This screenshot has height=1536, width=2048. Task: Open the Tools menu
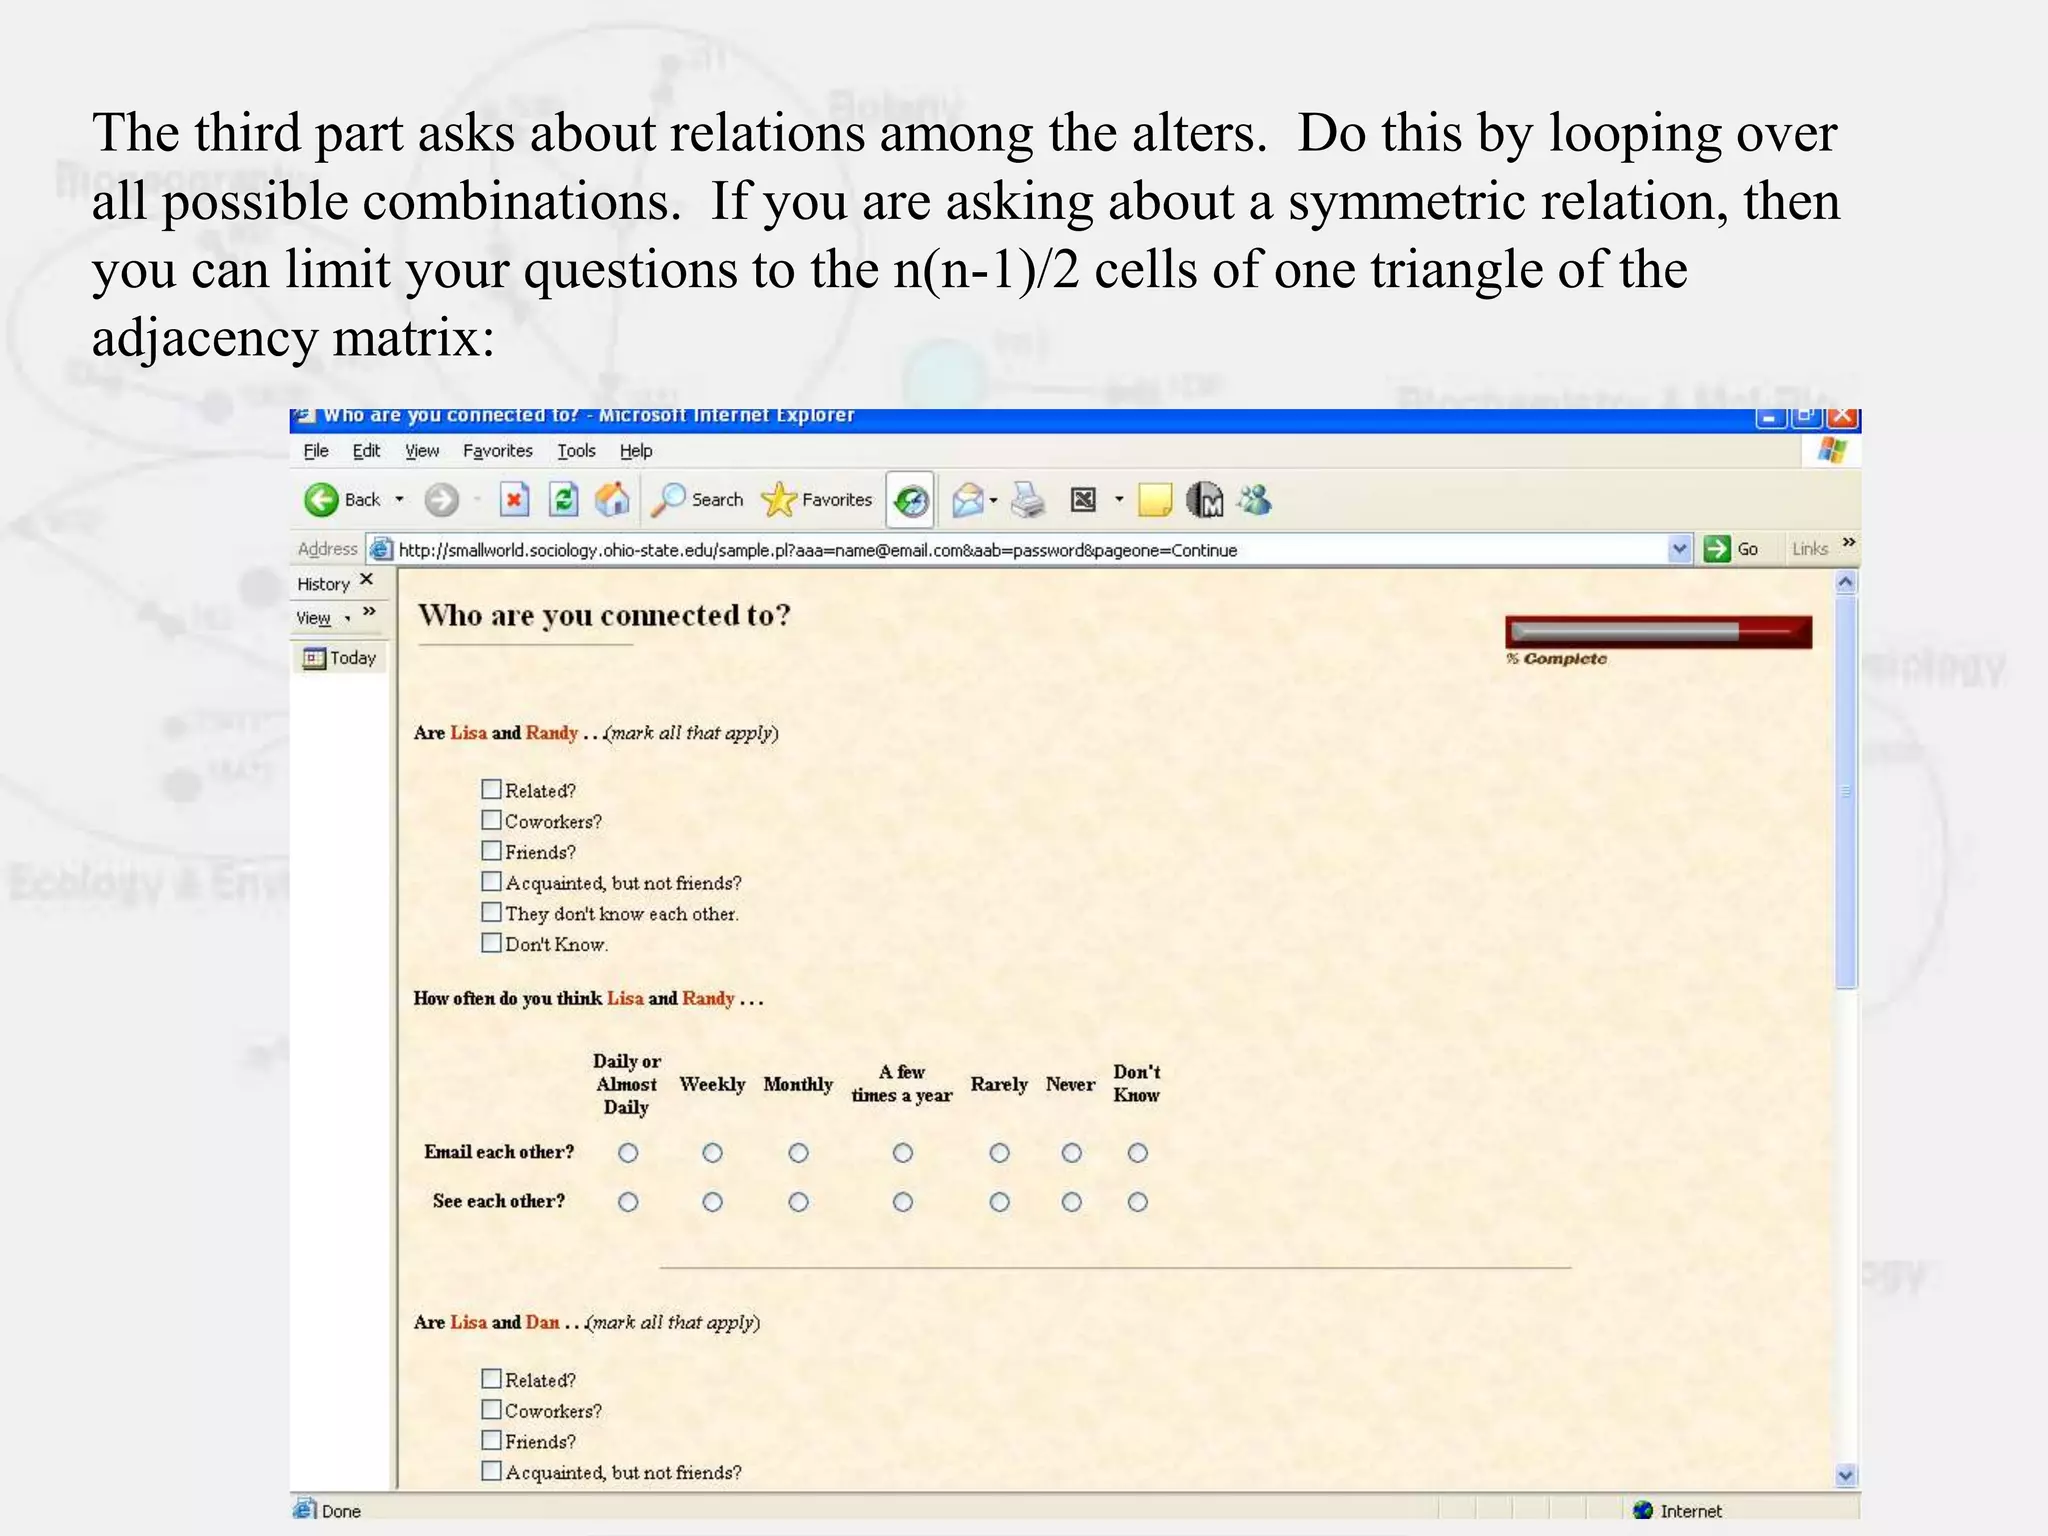coord(576,451)
